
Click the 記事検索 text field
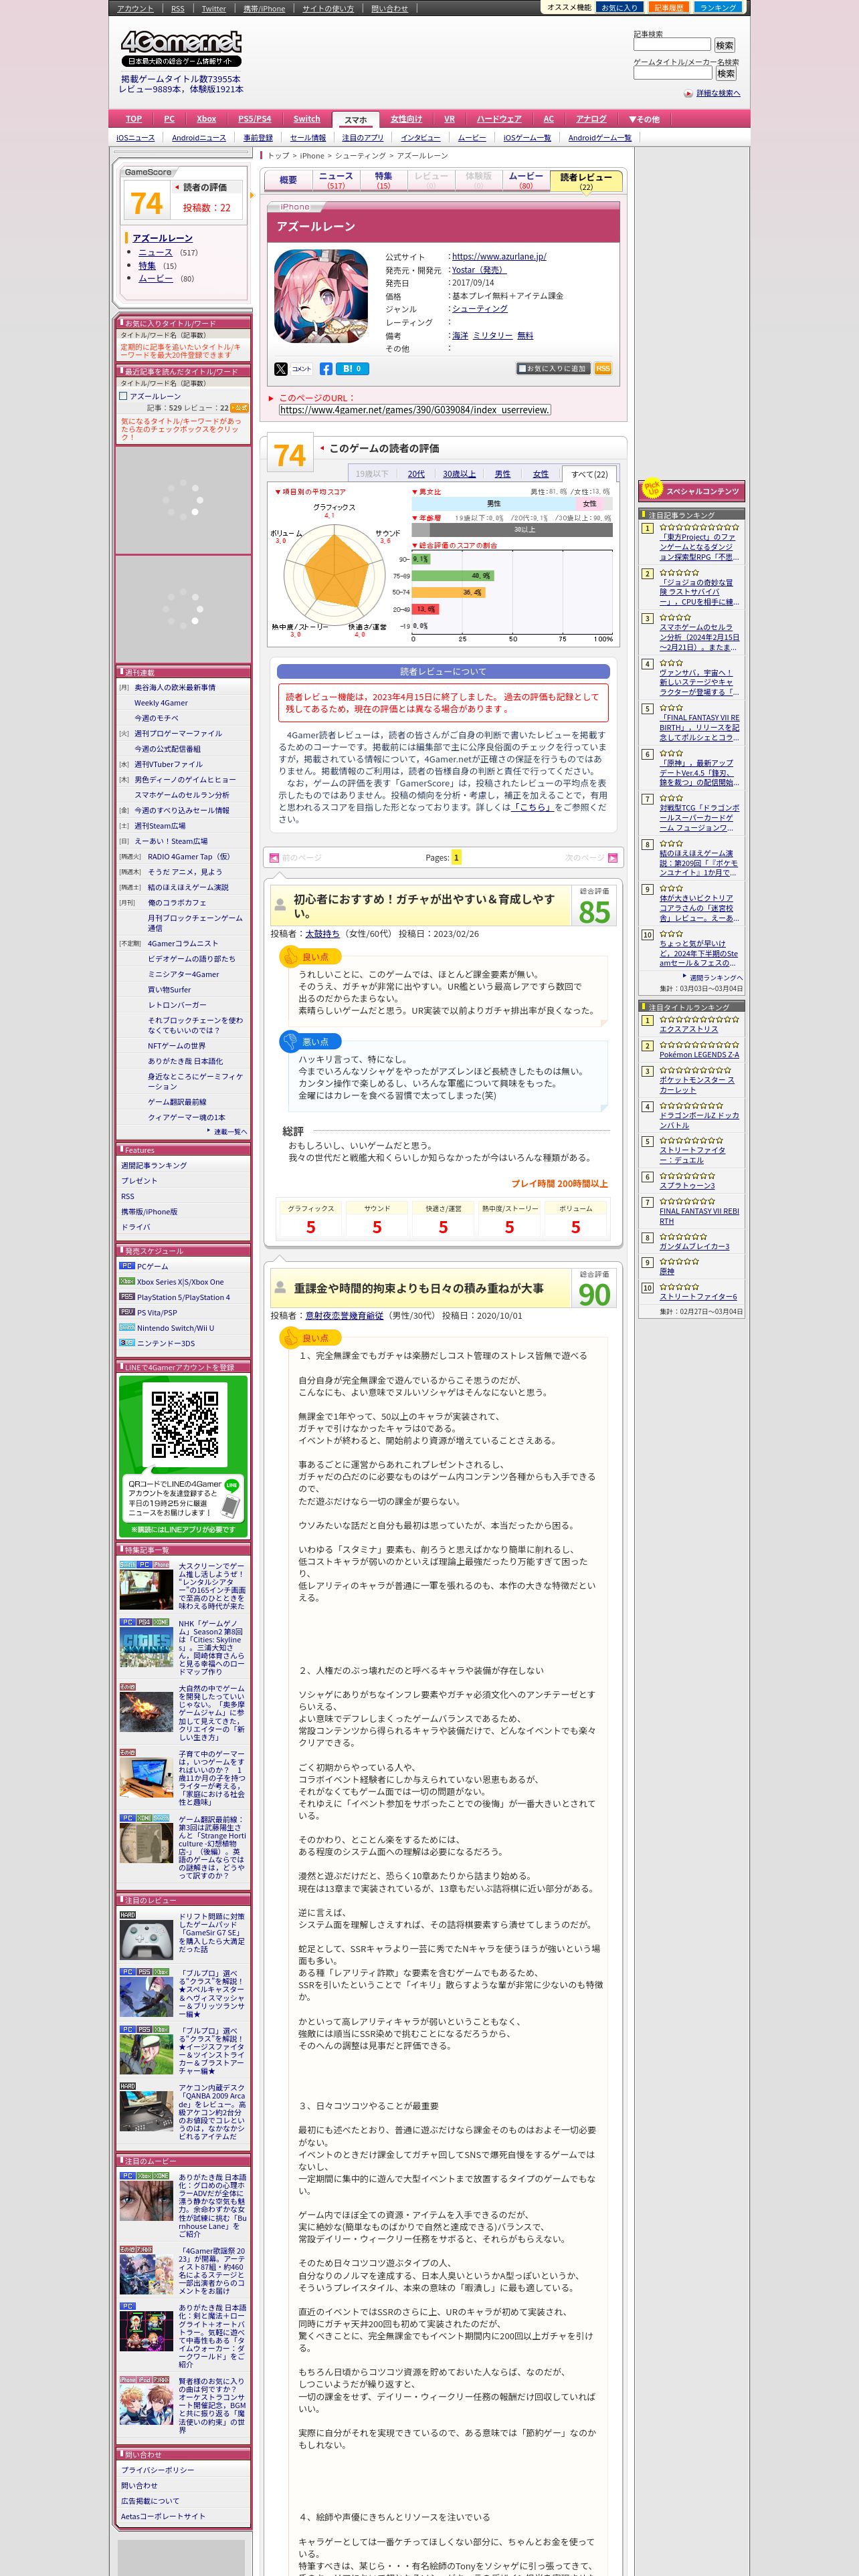[672, 45]
